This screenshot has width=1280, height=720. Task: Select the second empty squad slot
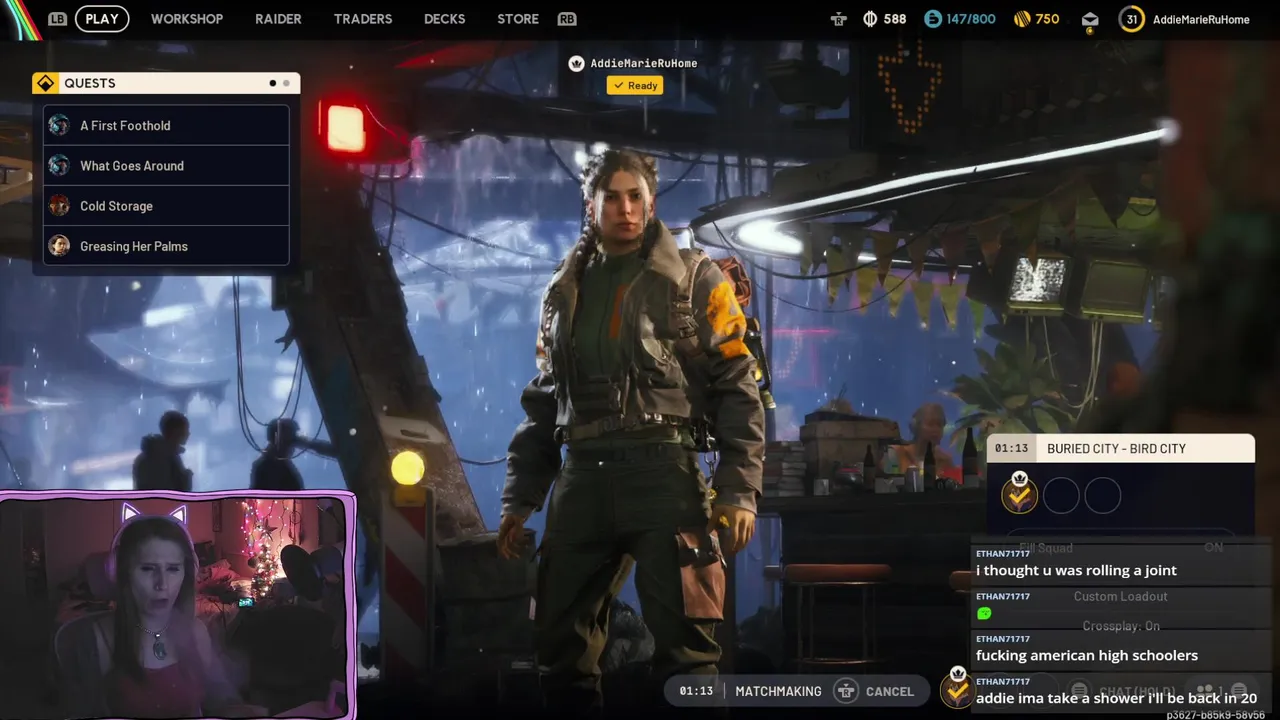tap(1061, 495)
